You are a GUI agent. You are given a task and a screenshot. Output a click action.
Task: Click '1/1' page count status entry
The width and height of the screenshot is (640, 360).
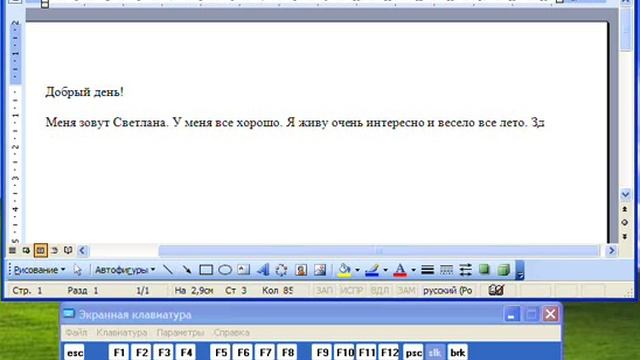(x=142, y=291)
